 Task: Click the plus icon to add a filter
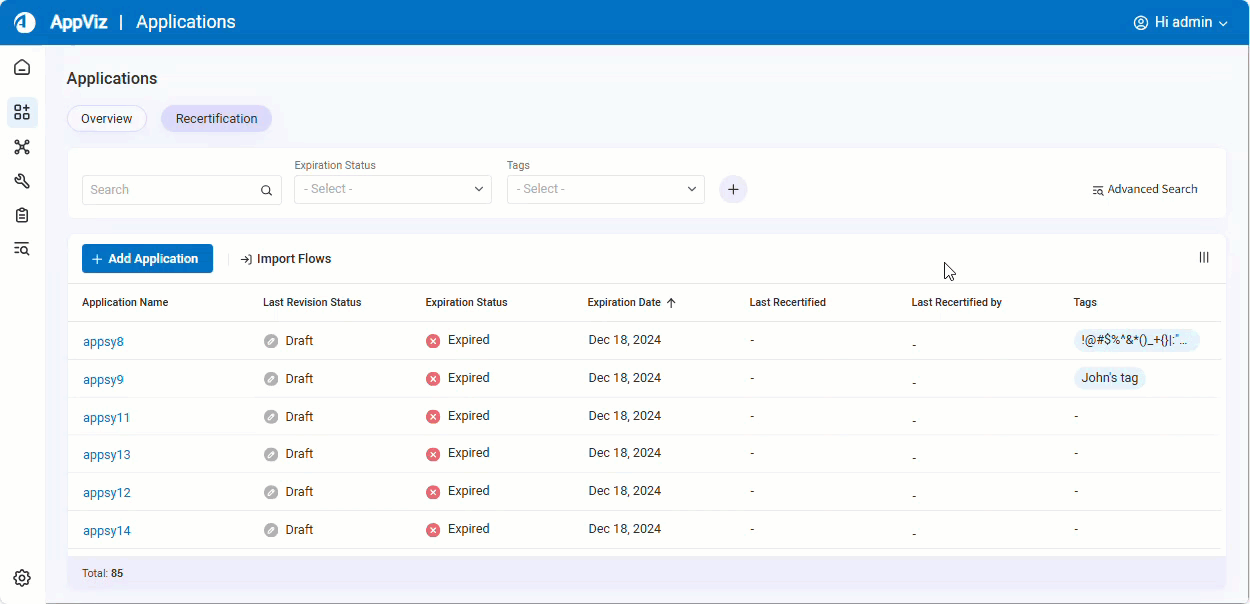(x=733, y=189)
